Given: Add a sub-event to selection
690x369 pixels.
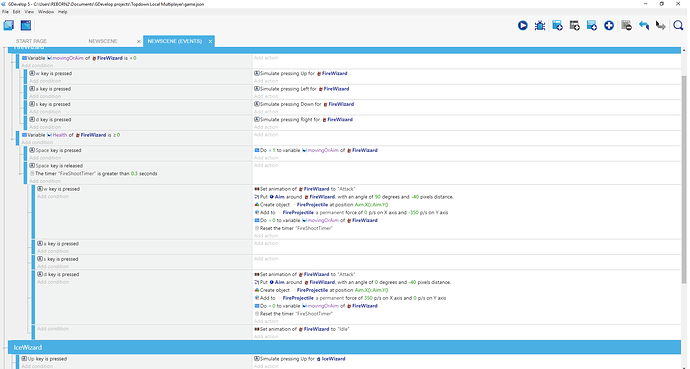Looking at the screenshot, I should coord(574,26).
